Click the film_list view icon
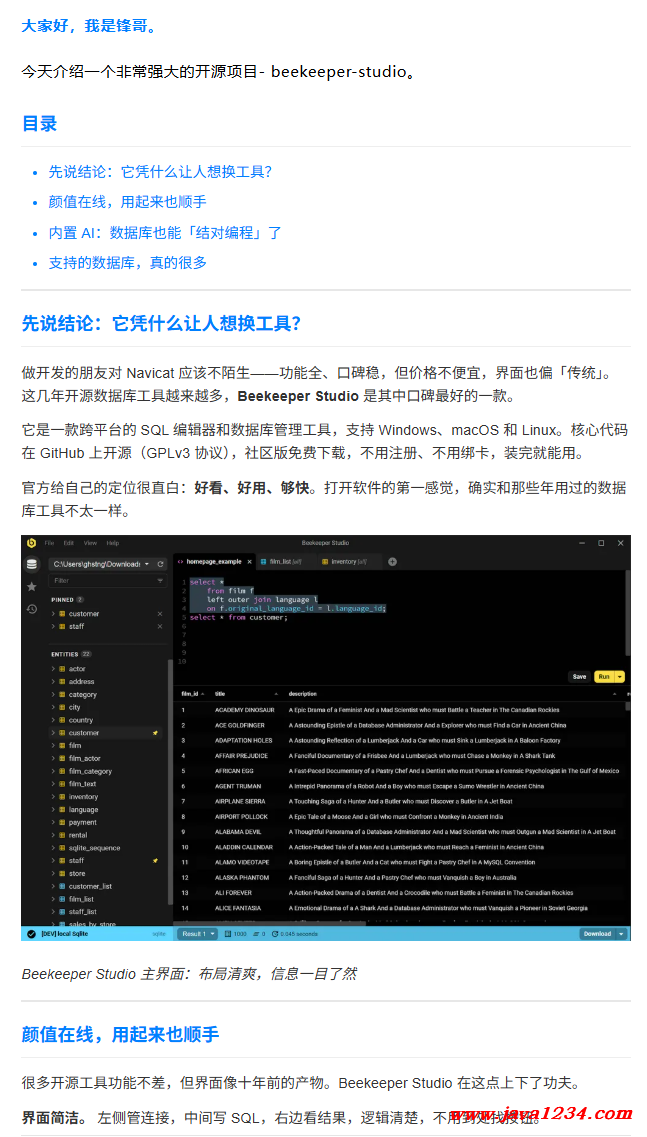Image resolution: width=647 pixels, height=1137 pixels. [62, 899]
